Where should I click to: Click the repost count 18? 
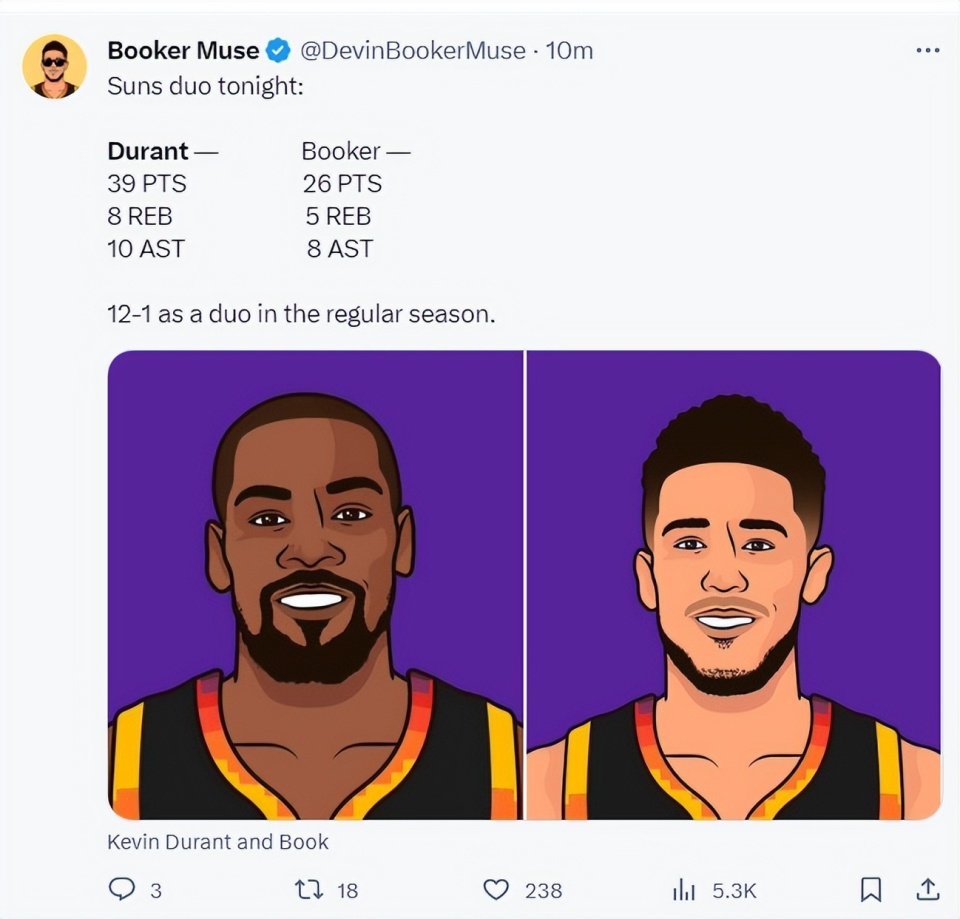347,890
